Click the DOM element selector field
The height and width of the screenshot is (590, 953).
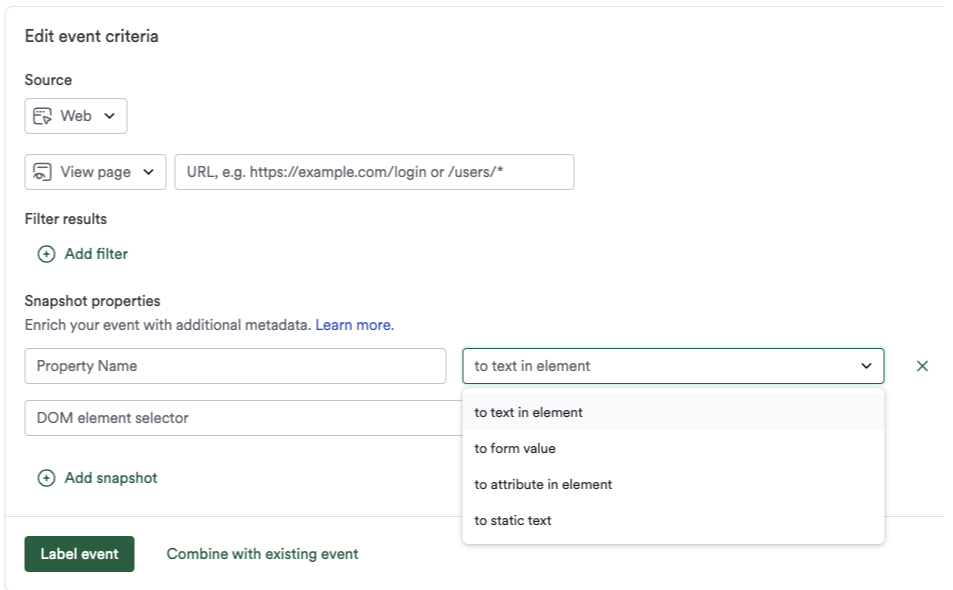pyautogui.click(x=243, y=418)
